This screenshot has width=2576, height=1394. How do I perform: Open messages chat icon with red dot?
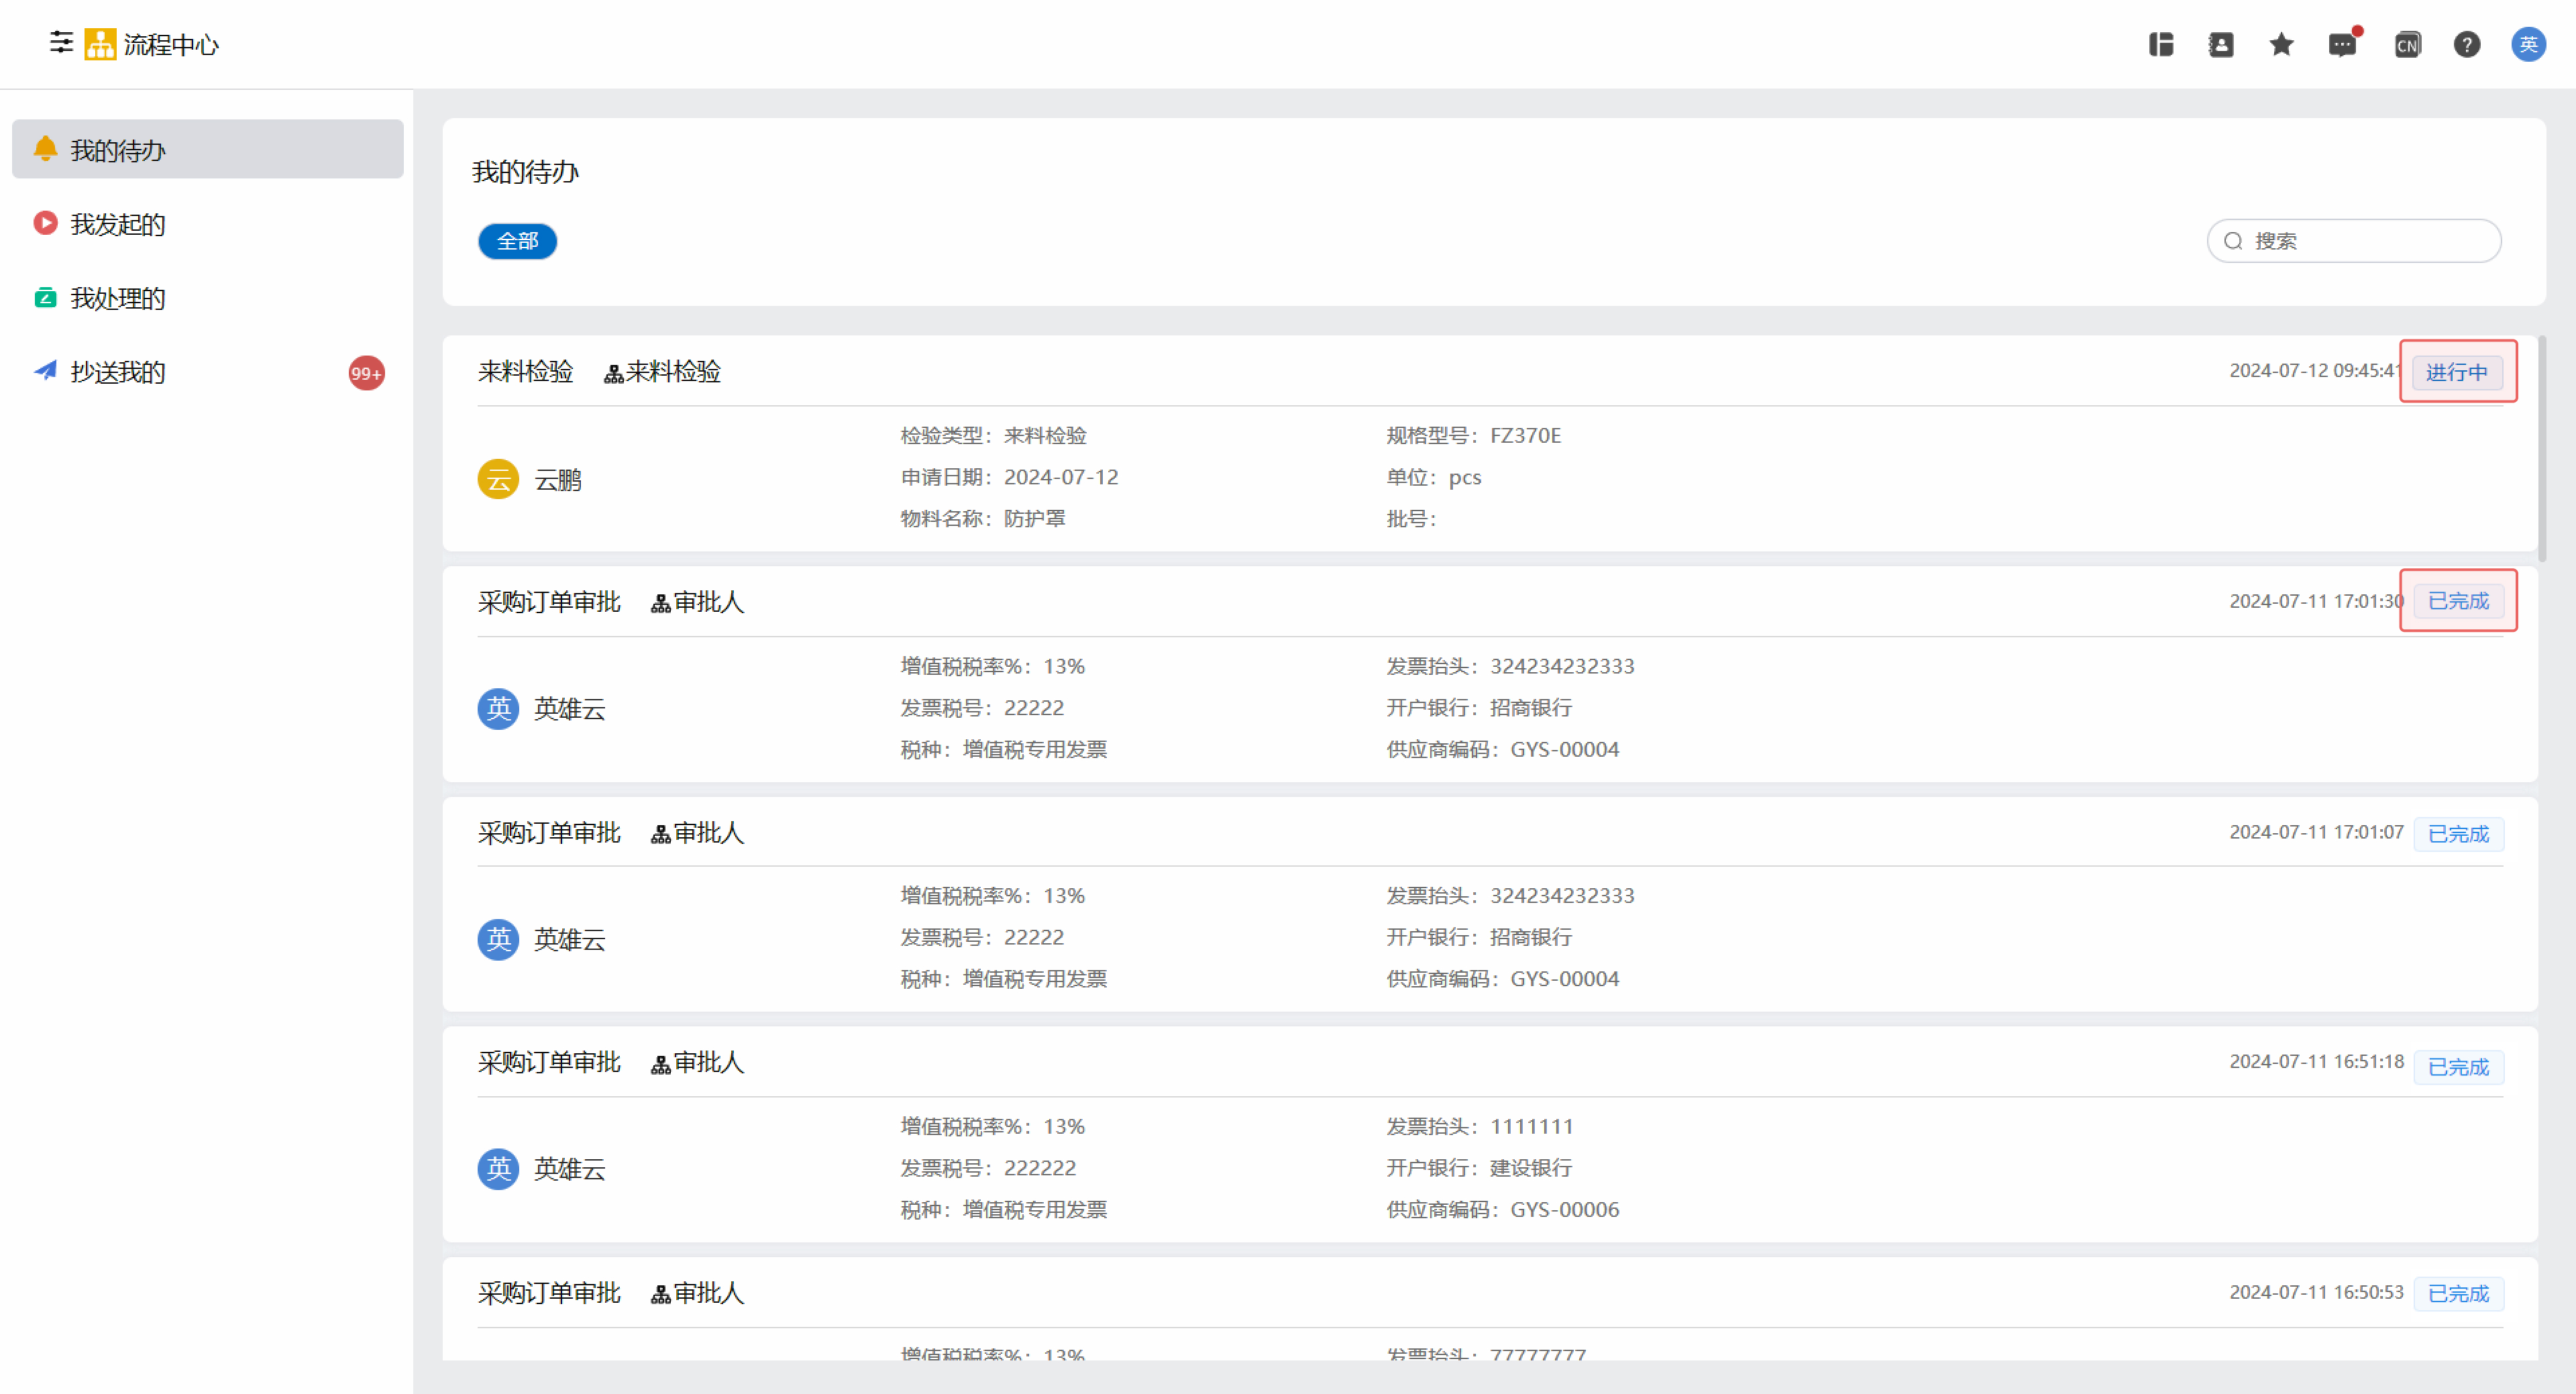tap(2342, 44)
